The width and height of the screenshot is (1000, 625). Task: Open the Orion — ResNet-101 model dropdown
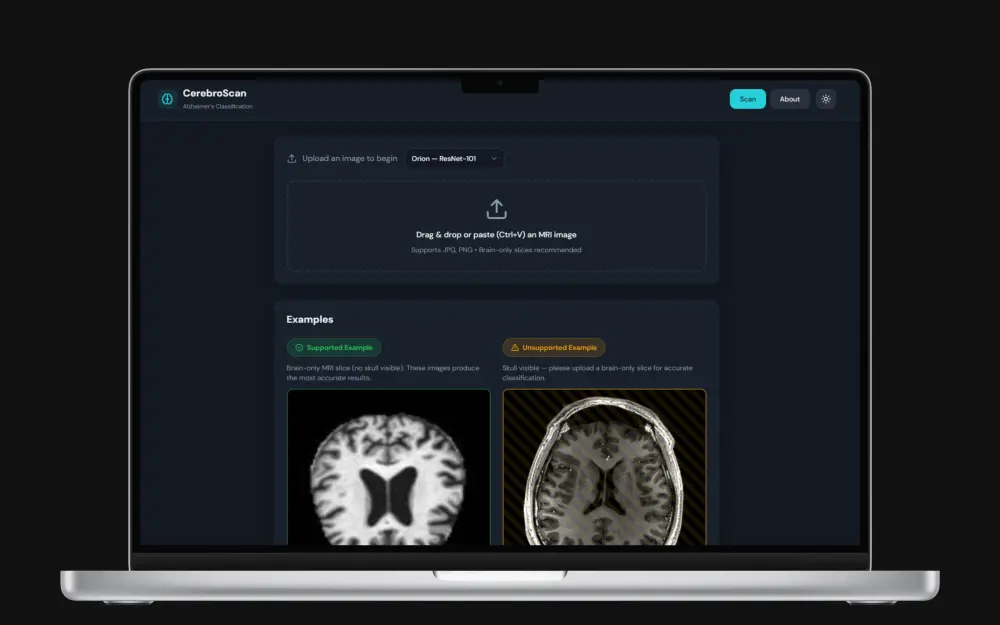point(454,158)
